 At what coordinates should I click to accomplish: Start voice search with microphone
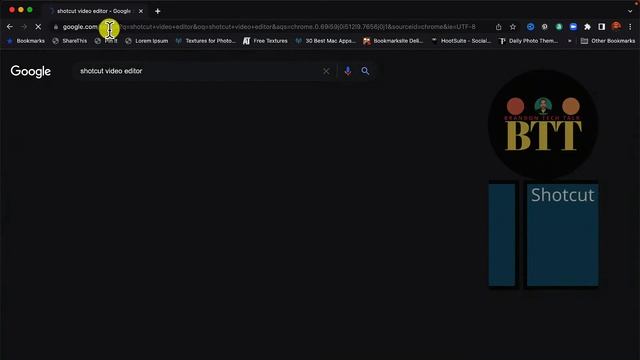click(x=347, y=71)
